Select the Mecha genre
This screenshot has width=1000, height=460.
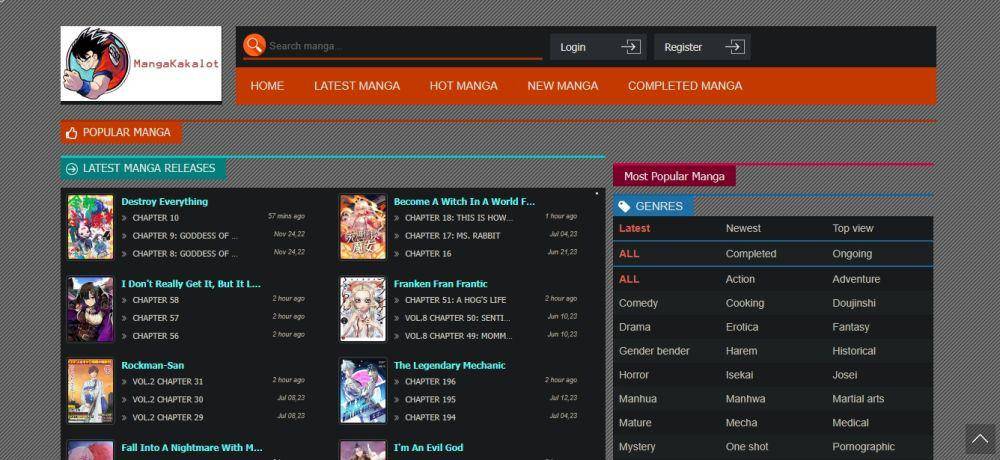741,423
